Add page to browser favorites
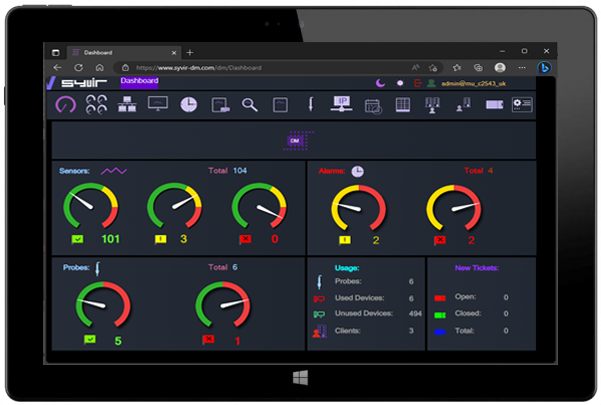The width and height of the screenshot is (601, 405). coord(433,68)
